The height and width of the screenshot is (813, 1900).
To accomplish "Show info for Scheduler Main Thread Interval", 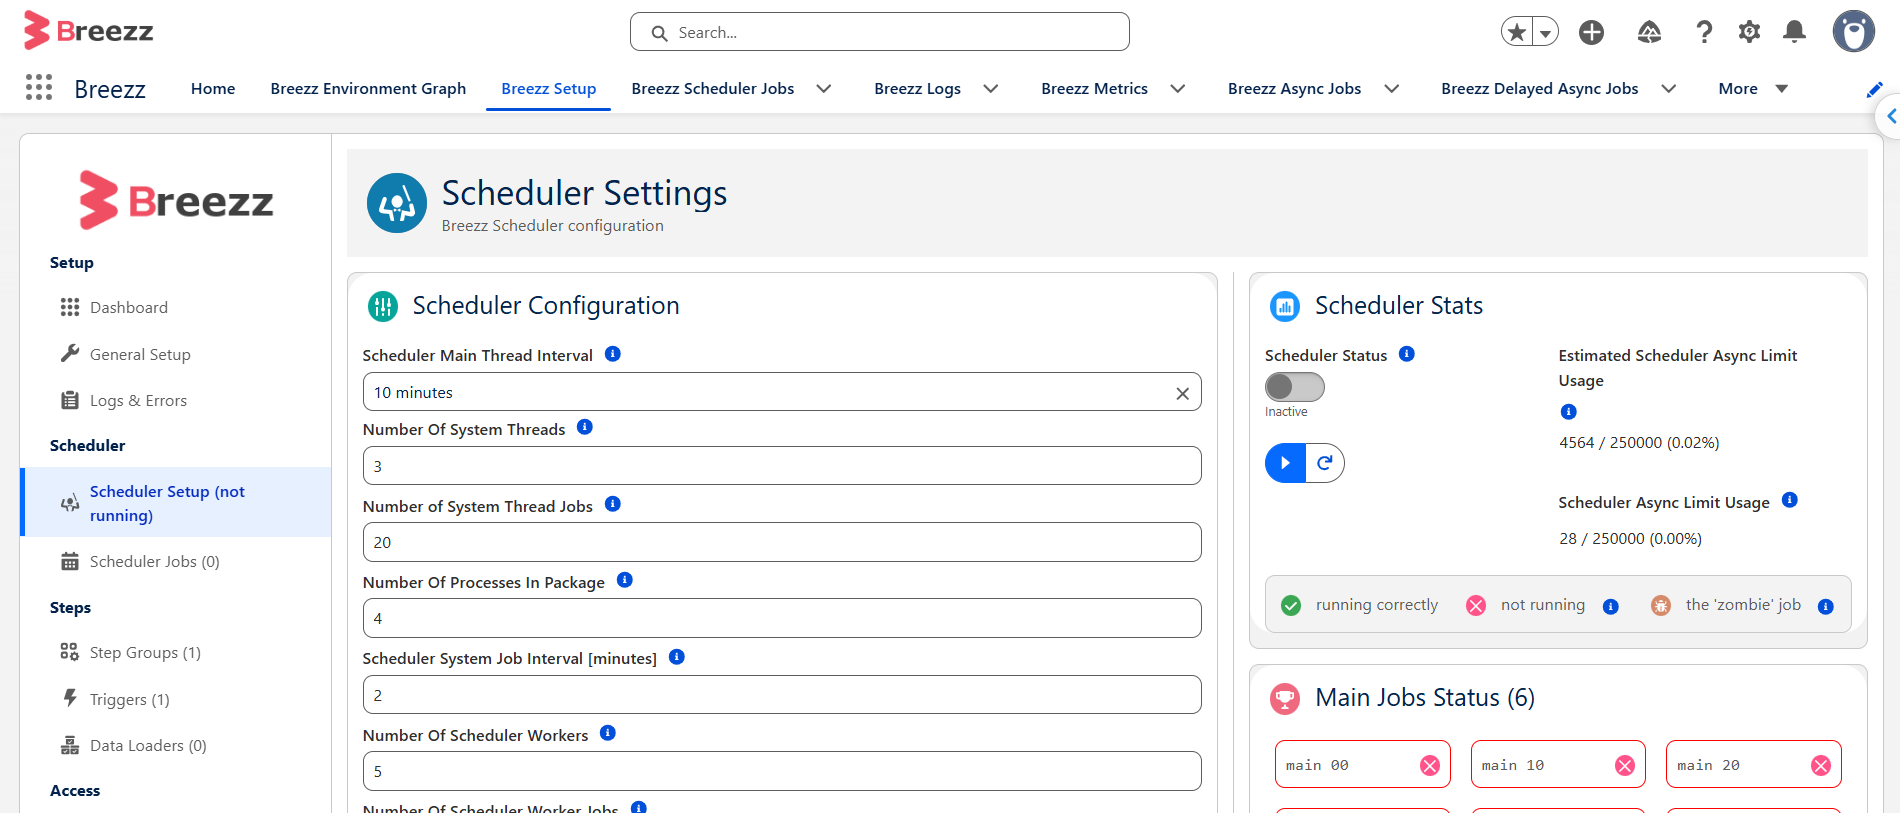I will [x=613, y=354].
